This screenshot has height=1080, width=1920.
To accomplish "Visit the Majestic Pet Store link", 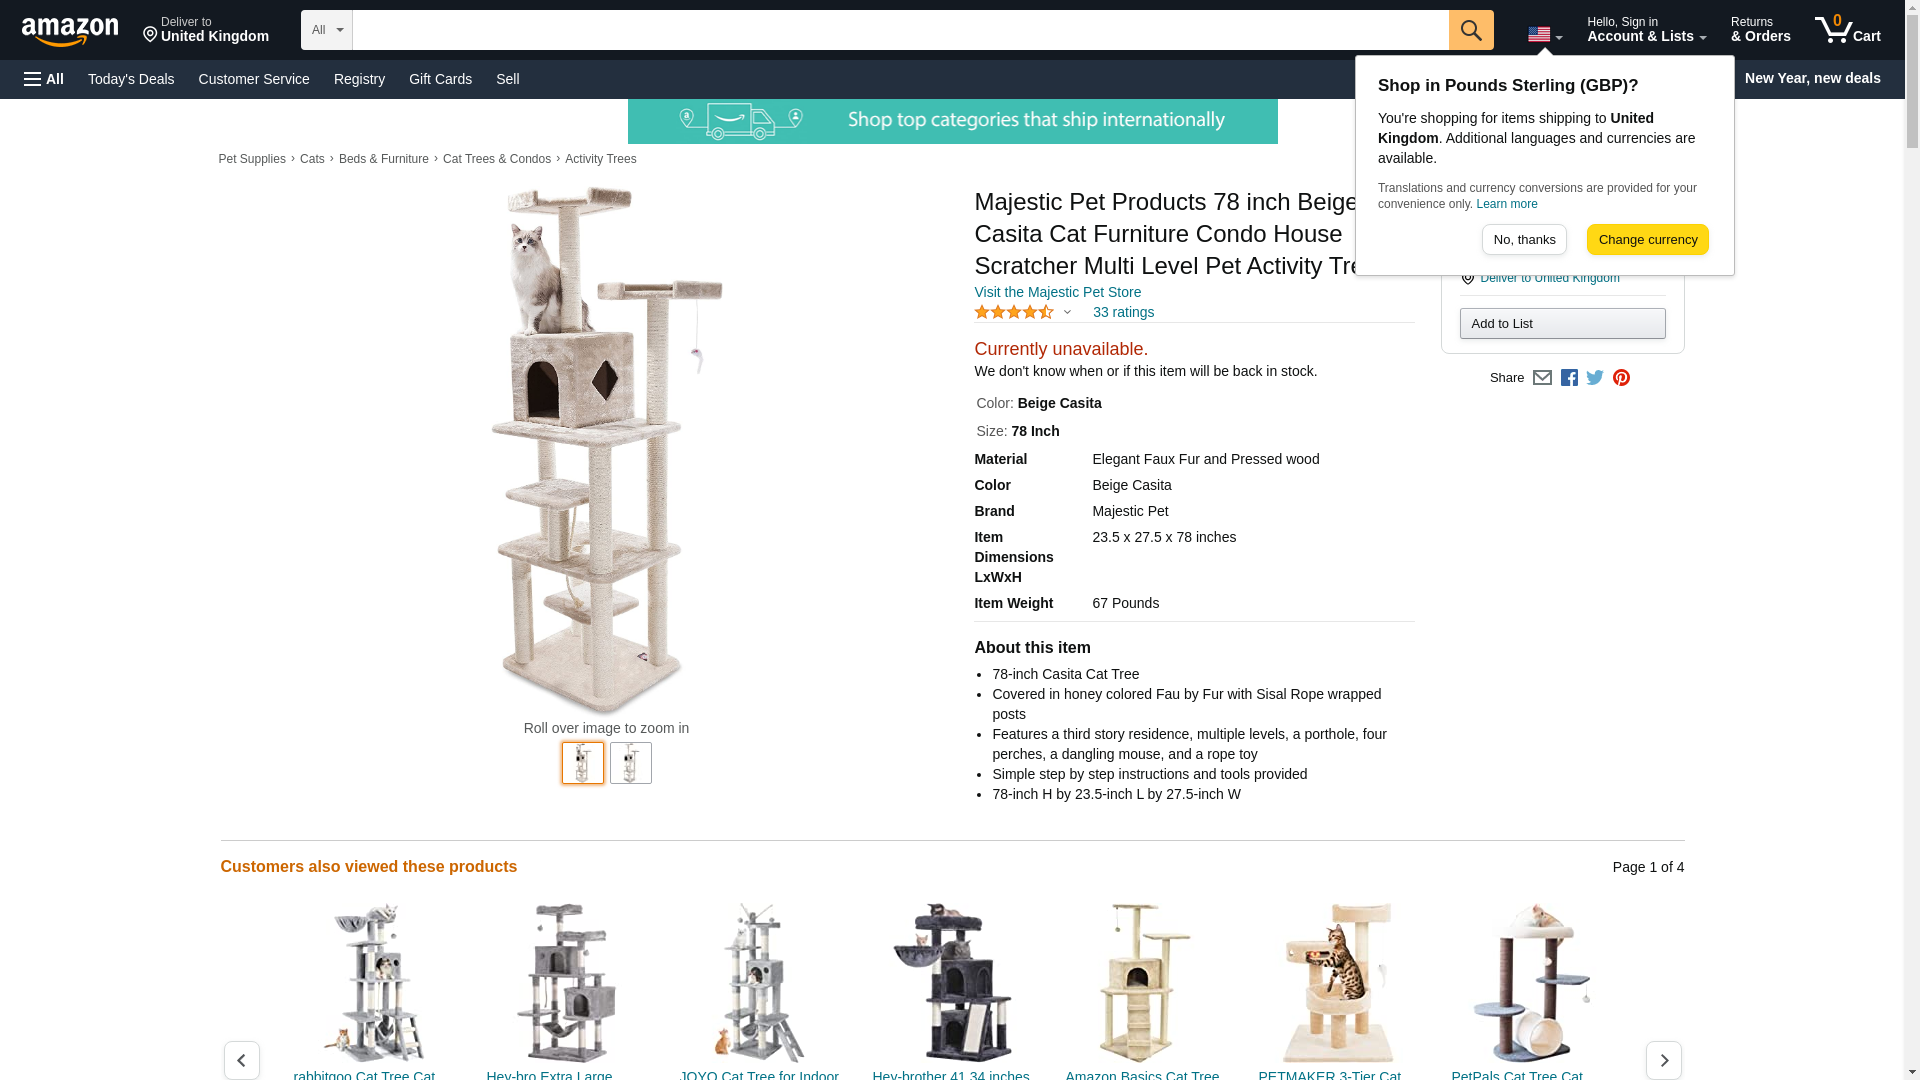I will pos(1057,293).
